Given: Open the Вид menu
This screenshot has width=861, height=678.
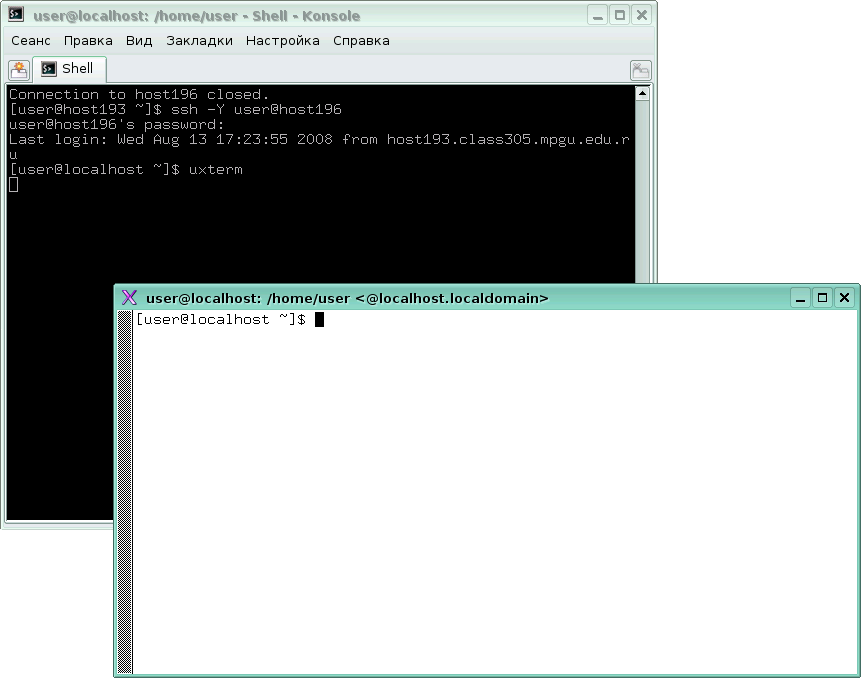Looking at the screenshot, I should [139, 41].
